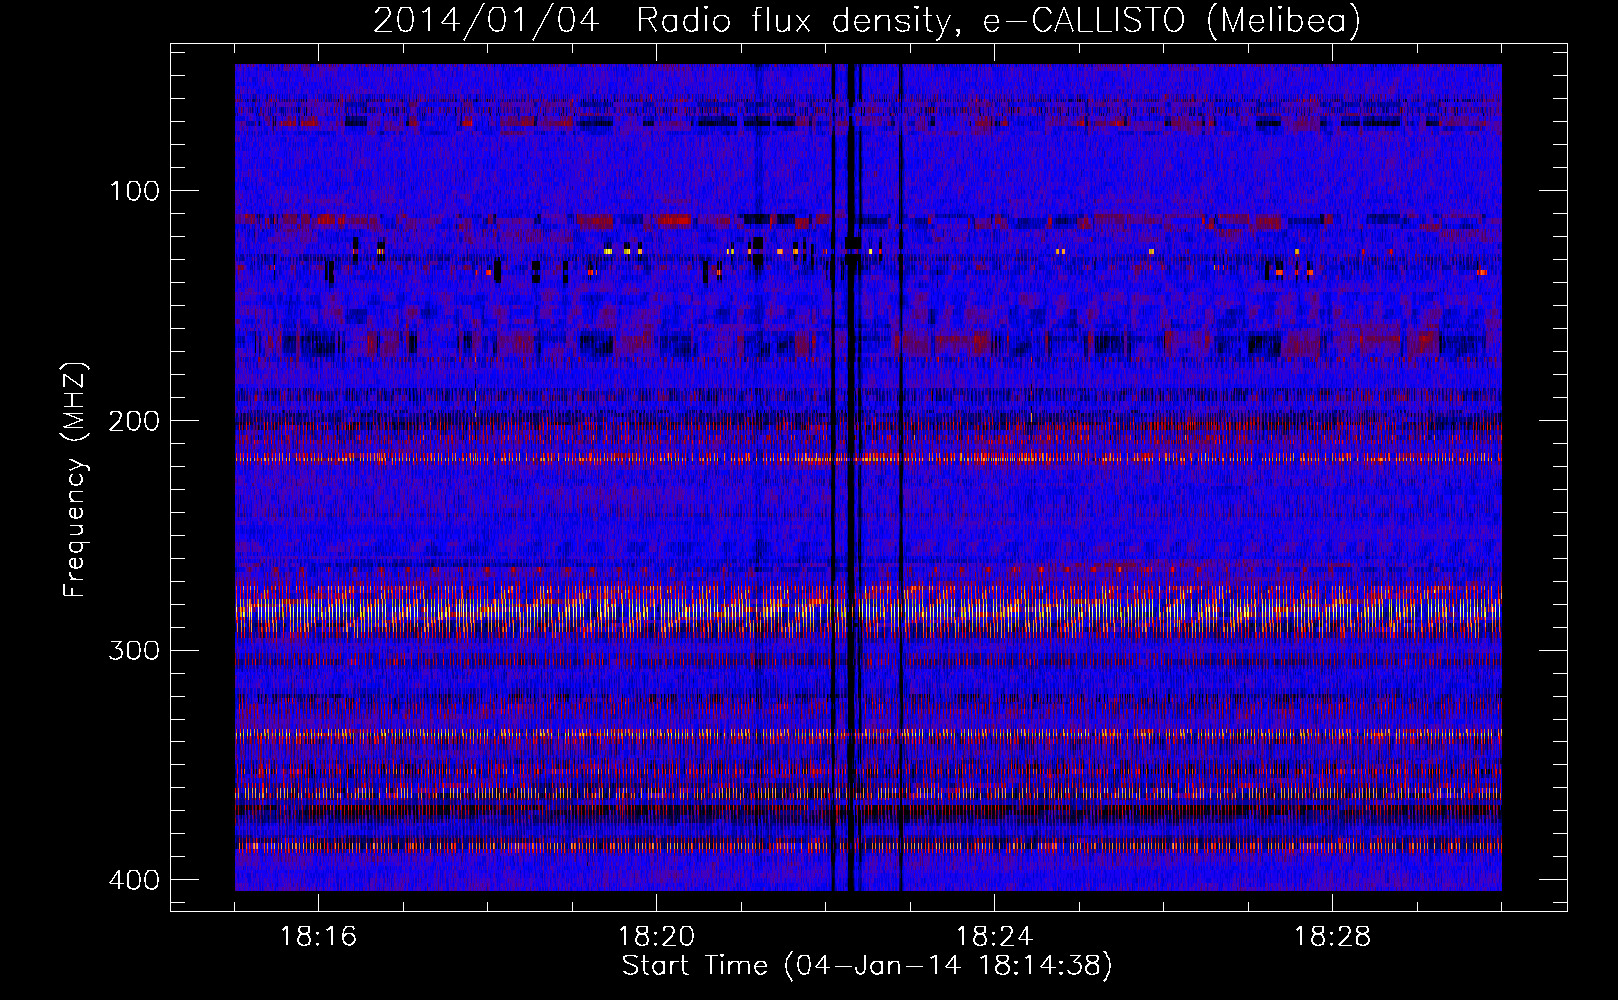Click the '18:24' time tick label
Image resolution: width=1618 pixels, height=1000 pixels.
click(x=994, y=937)
